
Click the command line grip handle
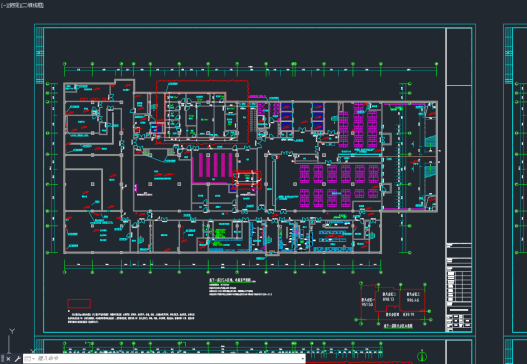pyautogui.click(x=2, y=359)
